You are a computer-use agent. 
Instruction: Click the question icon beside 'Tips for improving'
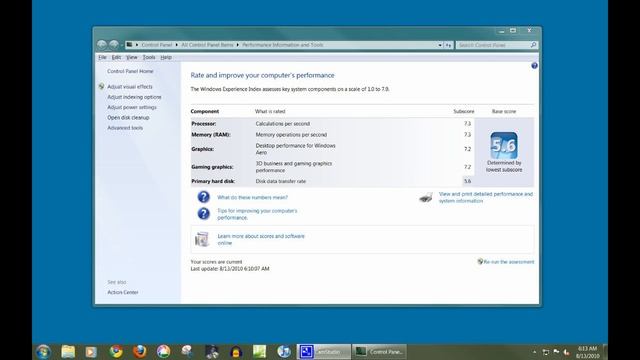tap(203, 213)
